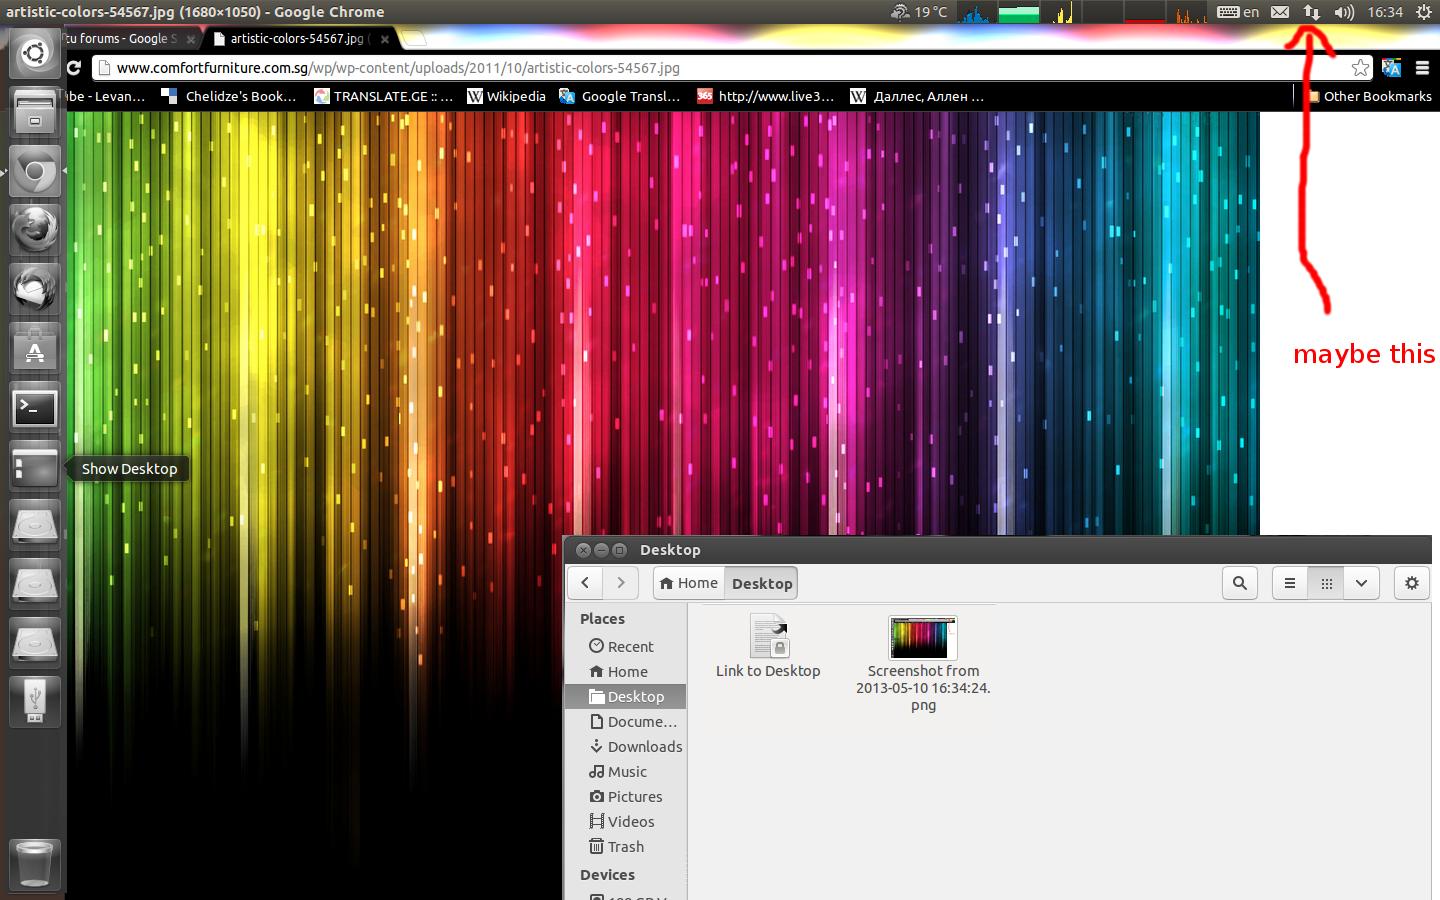Open the TRANSLATE.GE bookmark
1440x900 pixels.
coord(384,96)
